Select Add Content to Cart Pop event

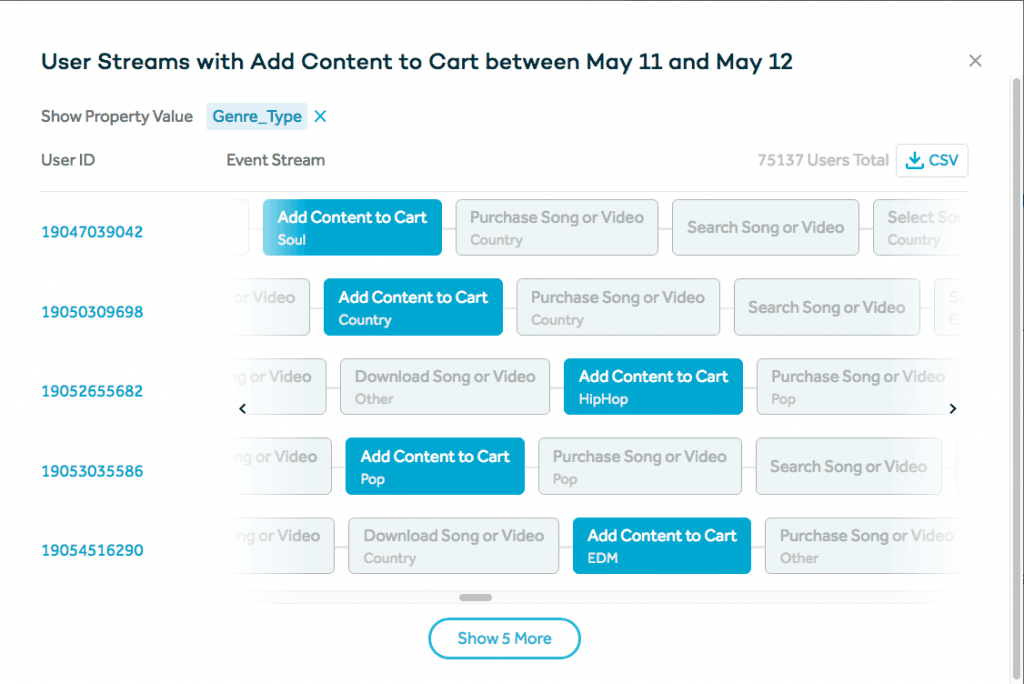(x=435, y=467)
